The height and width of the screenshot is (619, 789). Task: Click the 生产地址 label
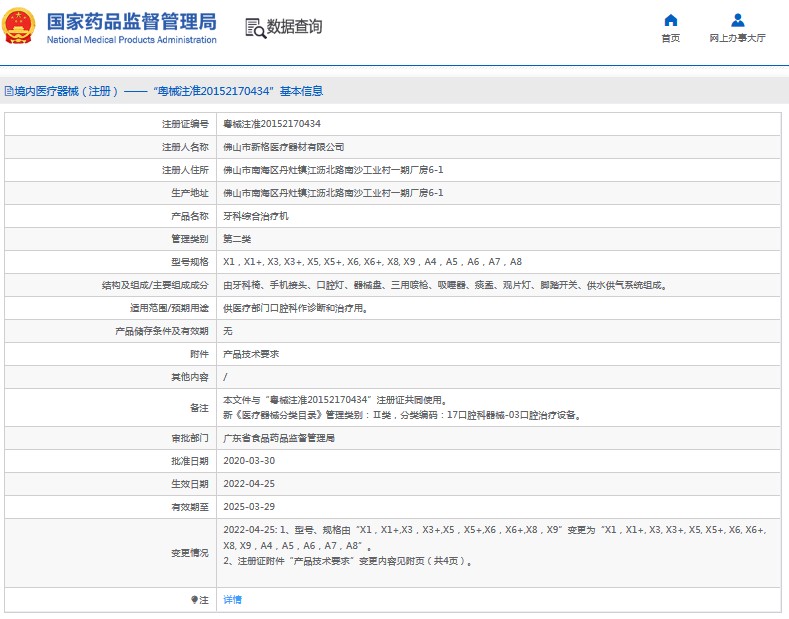click(x=190, y=193)
